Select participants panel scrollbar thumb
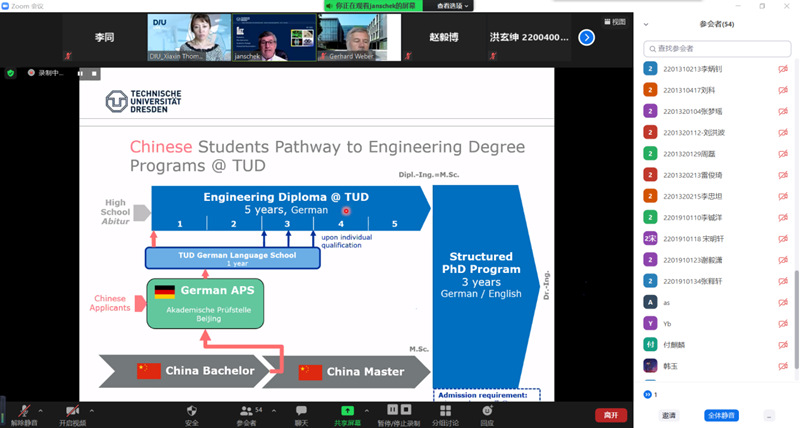The width and height of the screenshot is (800, 428). click(796, 319)
